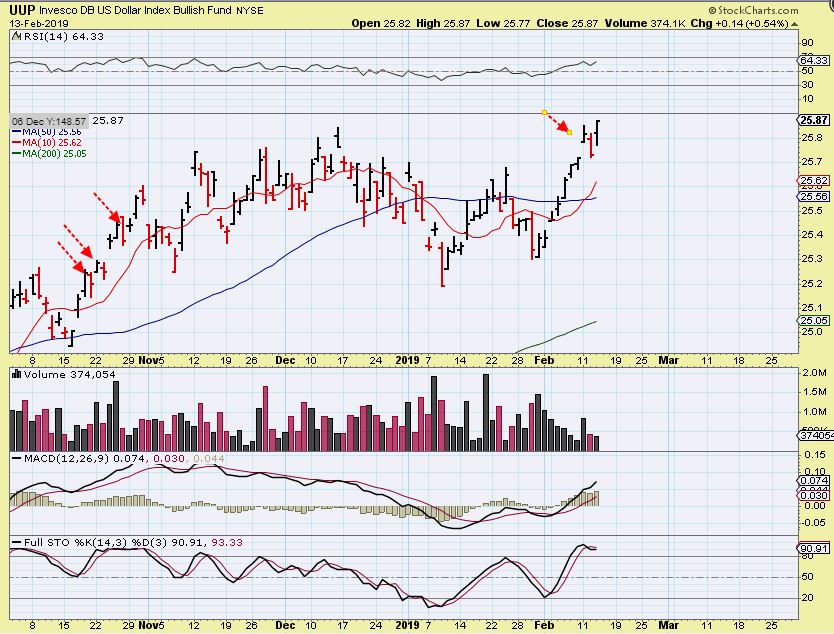Image resolution: width=834 pixels, height=634 pixels.
Task: Click the 25.3 price axis label
Action: tap(812, 259)
